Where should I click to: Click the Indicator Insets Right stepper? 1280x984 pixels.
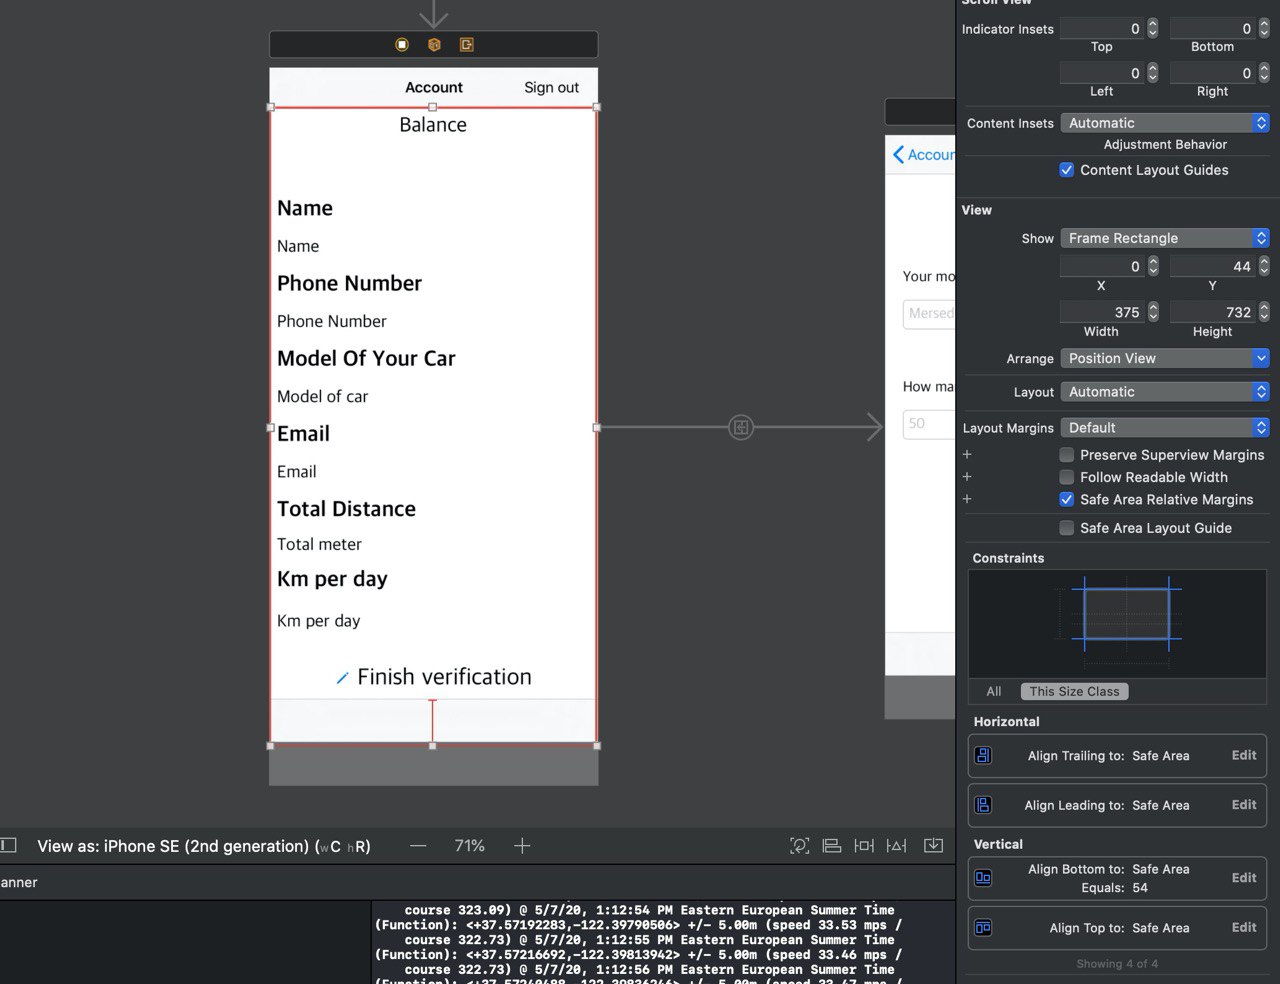coord(1264,73)
